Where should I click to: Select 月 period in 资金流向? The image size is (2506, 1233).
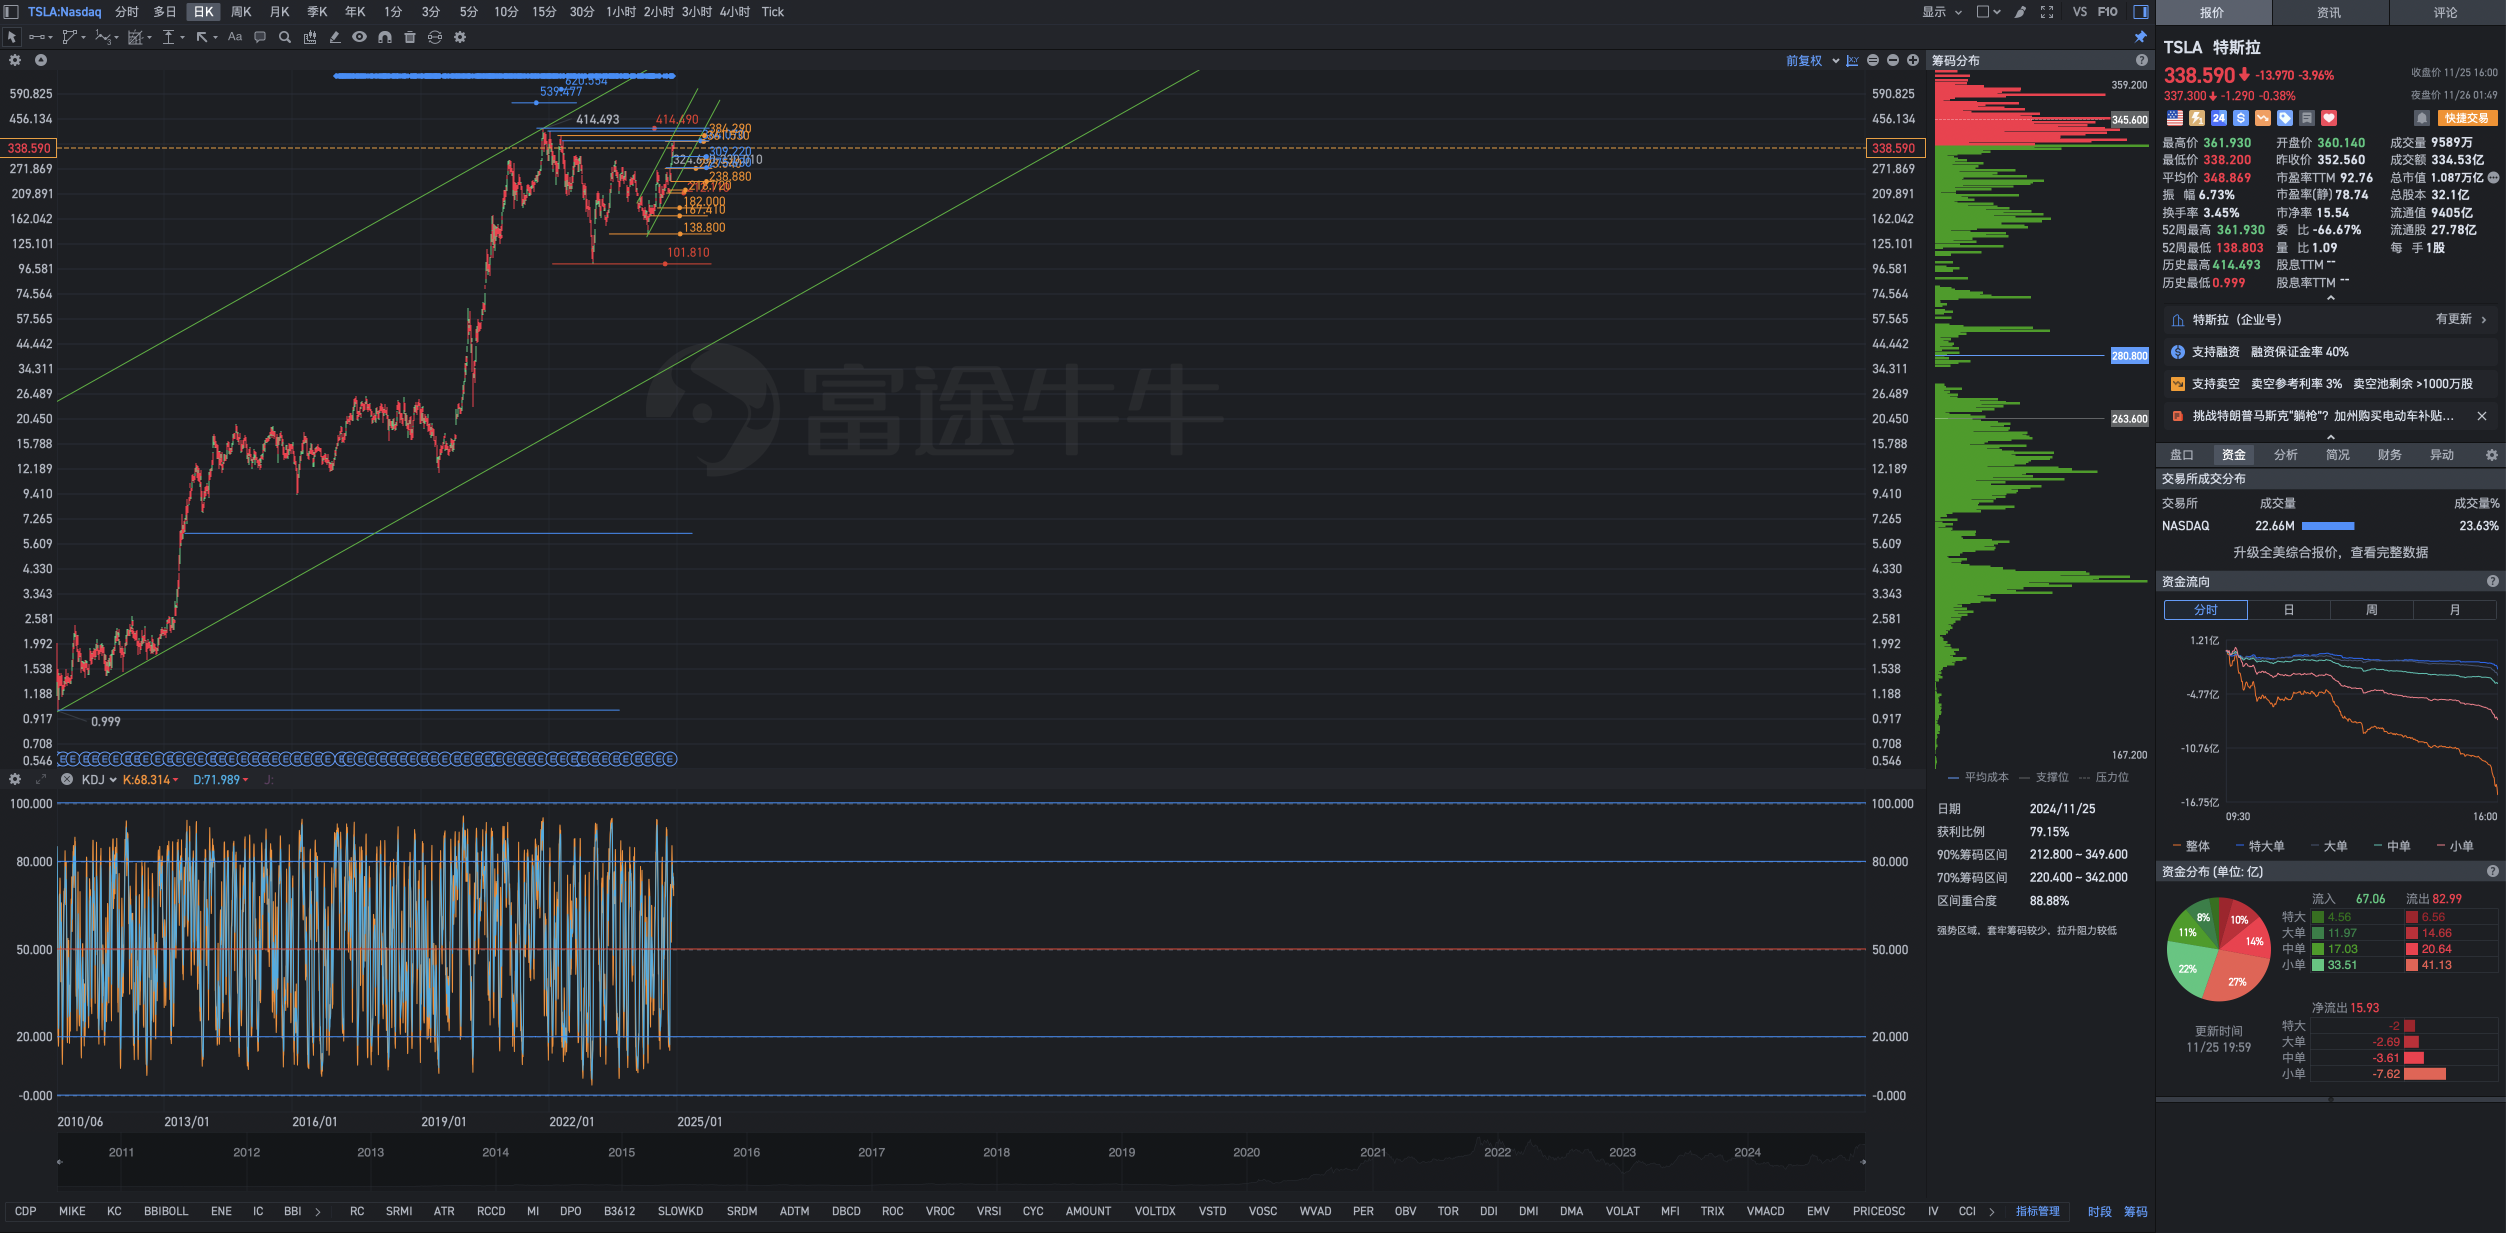(x=2455, y=610)
